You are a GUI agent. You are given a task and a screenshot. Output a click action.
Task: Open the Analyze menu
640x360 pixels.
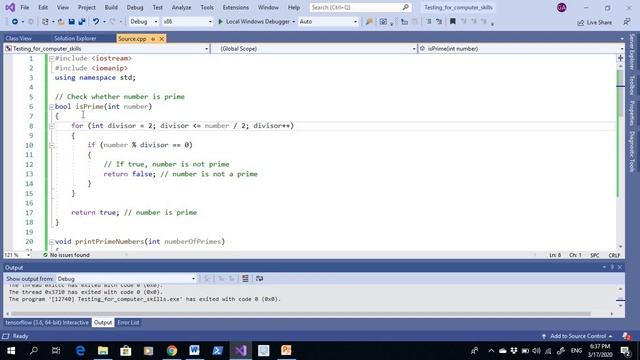click(181, 7)
